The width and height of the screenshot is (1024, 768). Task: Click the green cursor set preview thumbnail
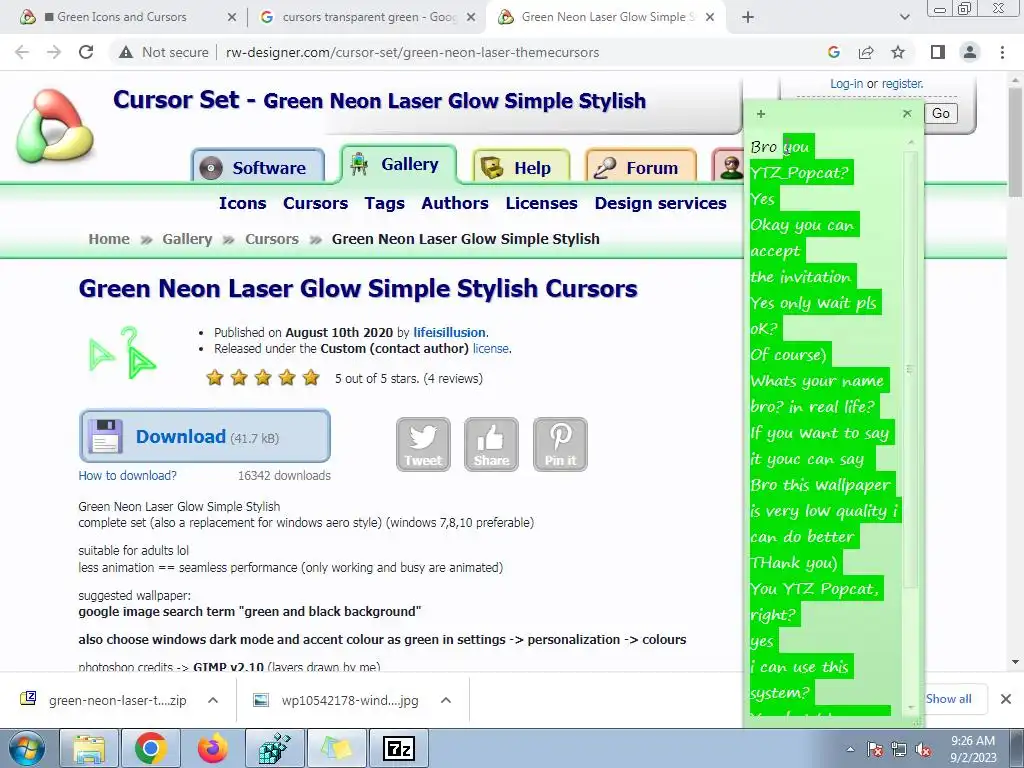123,353
